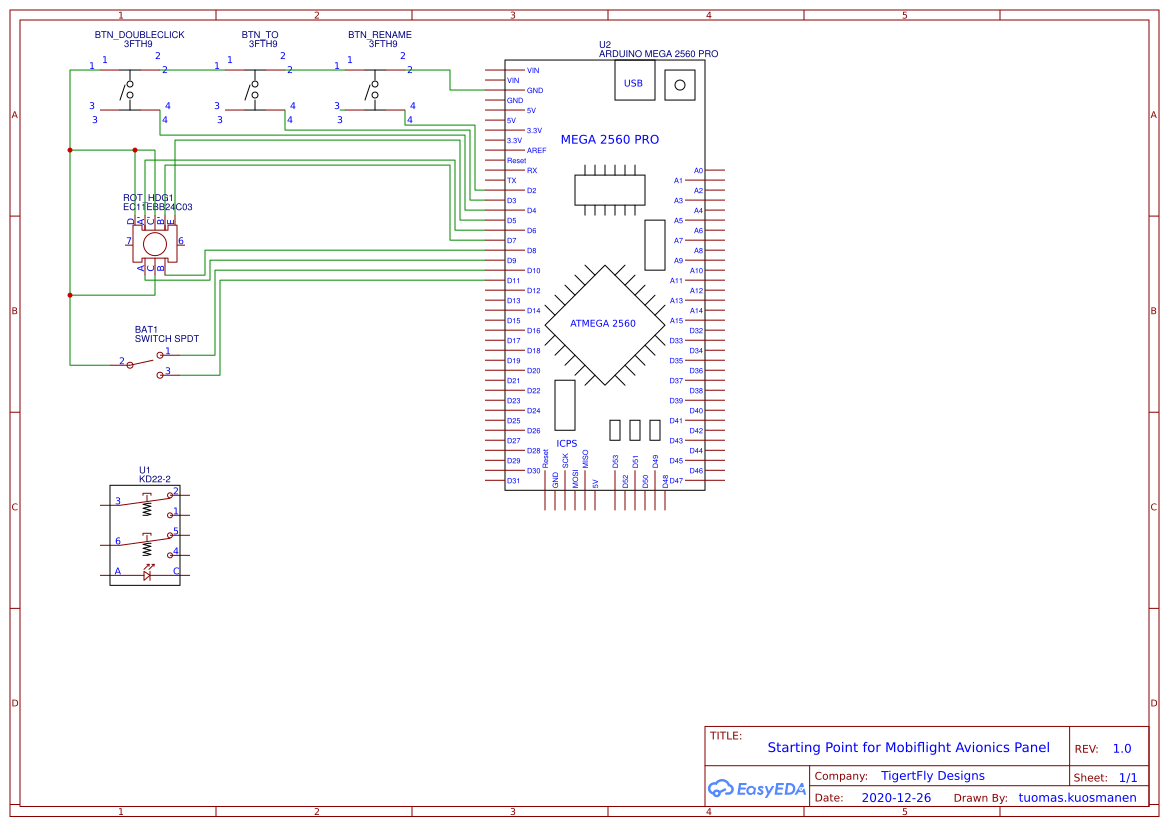Select the title 'Starting Point for Mobiflight Avionics Panel'
Viewport: 1169px width, 827px height.
tap(909, 747)
